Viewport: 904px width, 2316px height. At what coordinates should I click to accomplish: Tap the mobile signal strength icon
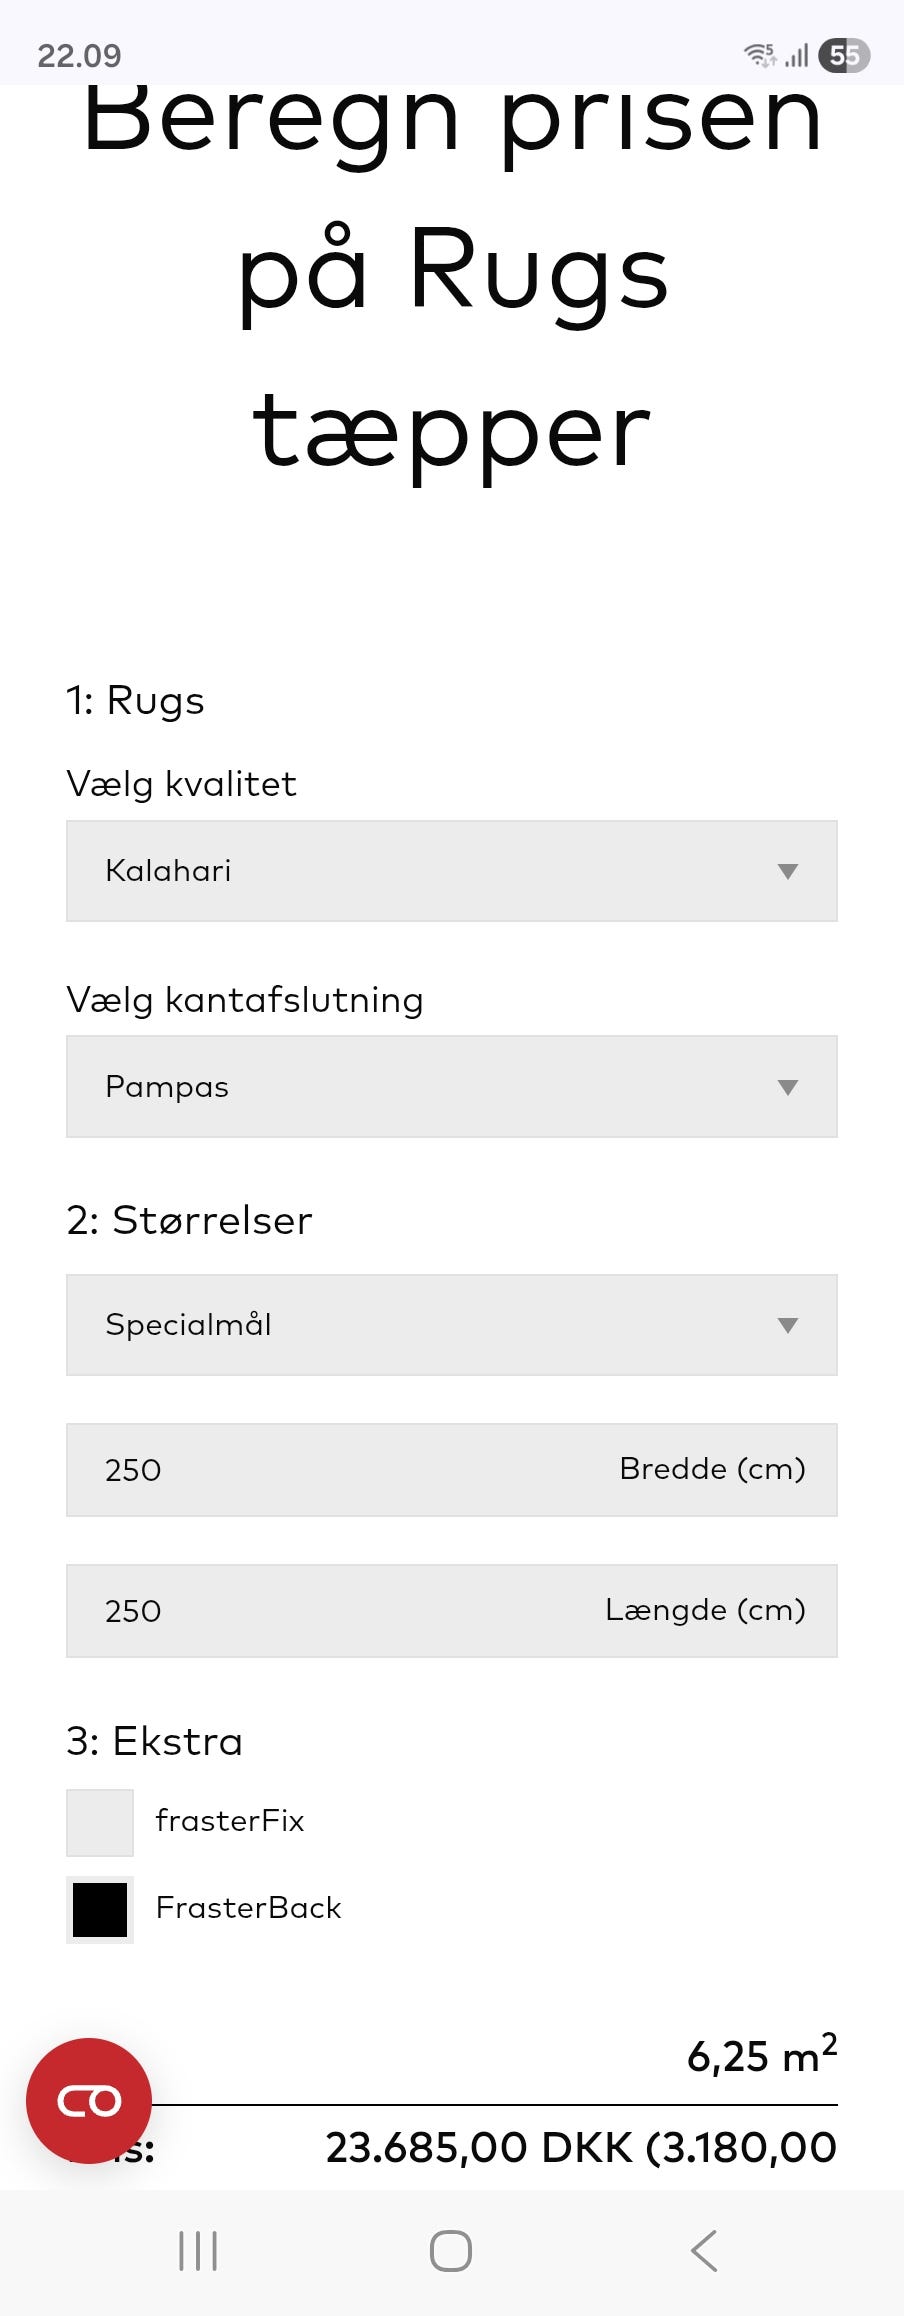797,55
